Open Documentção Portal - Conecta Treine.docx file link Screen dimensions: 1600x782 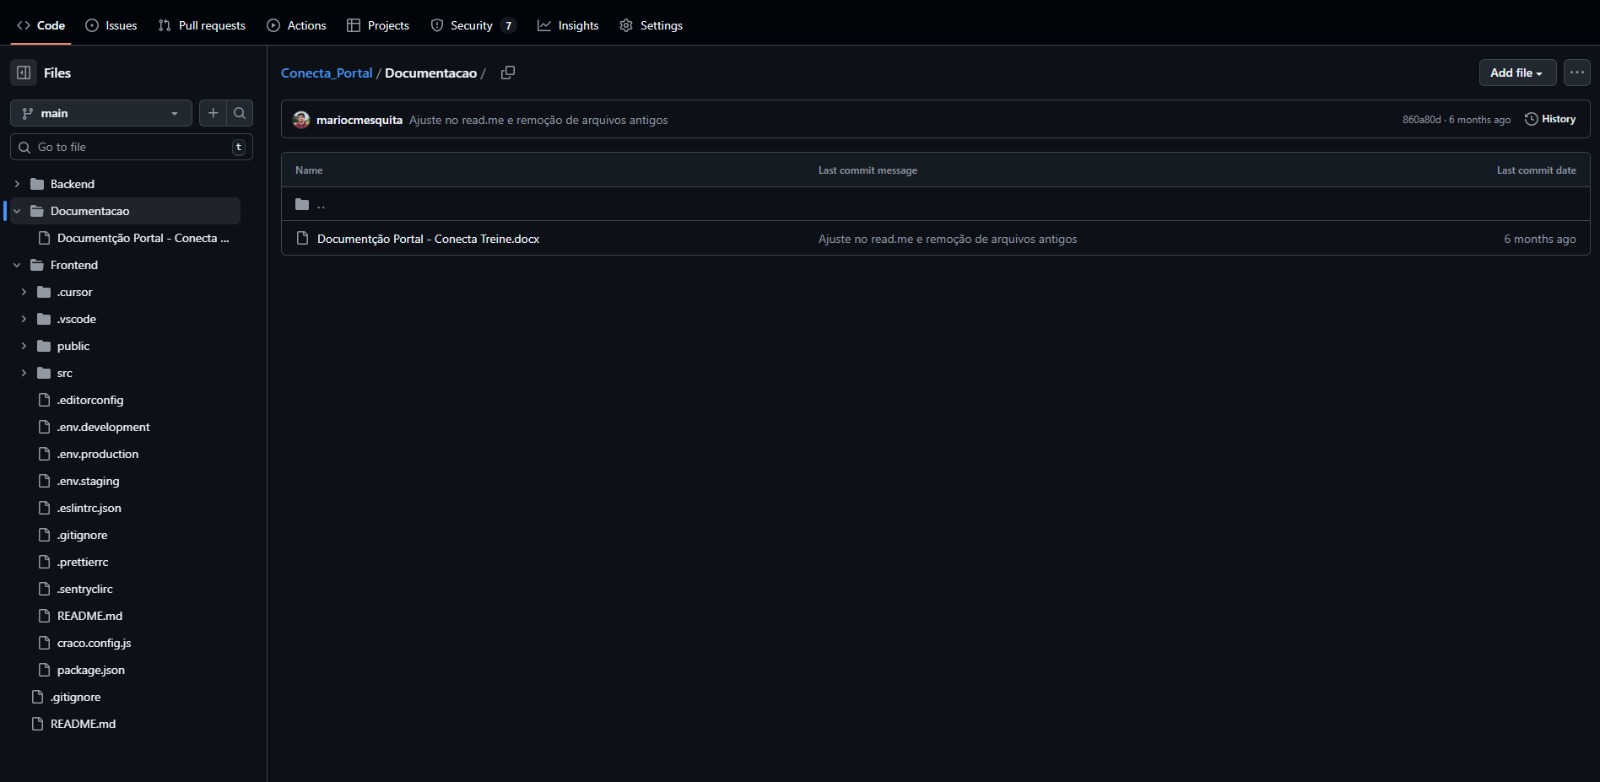point(428,239)
